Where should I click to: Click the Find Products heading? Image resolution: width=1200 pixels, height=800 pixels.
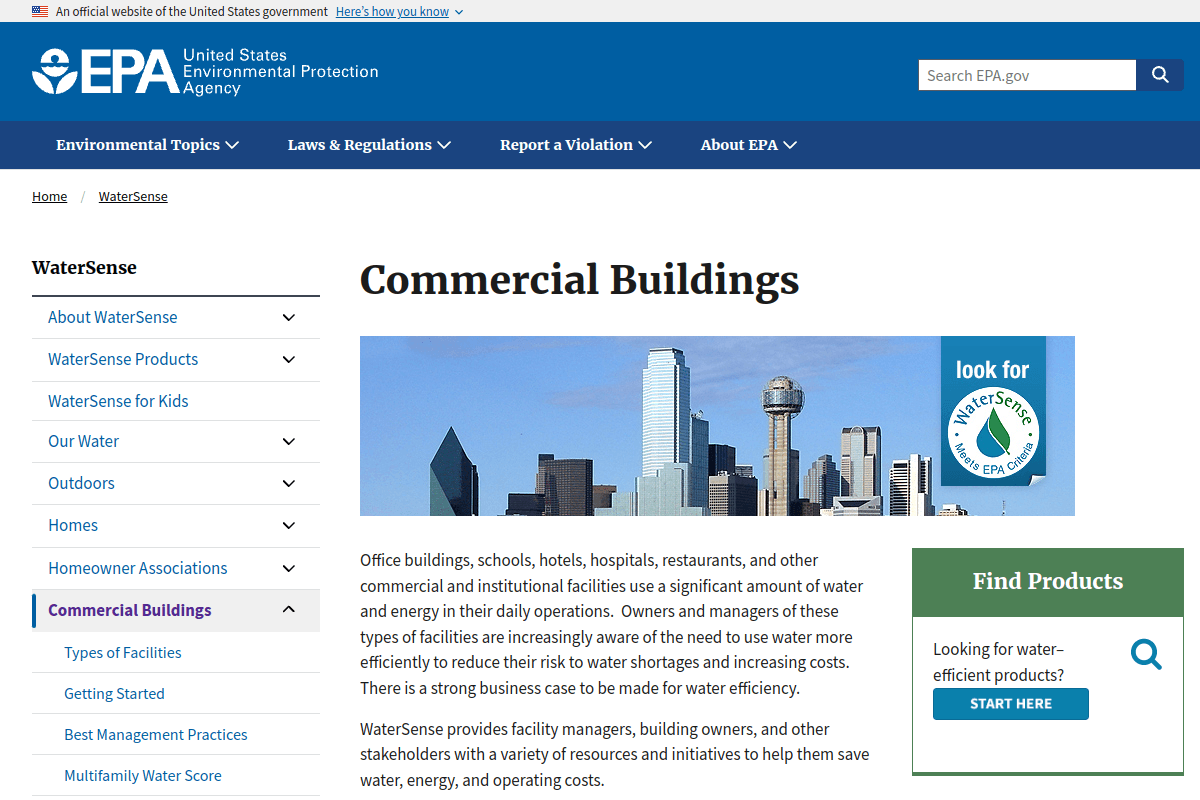point(1048,582)
